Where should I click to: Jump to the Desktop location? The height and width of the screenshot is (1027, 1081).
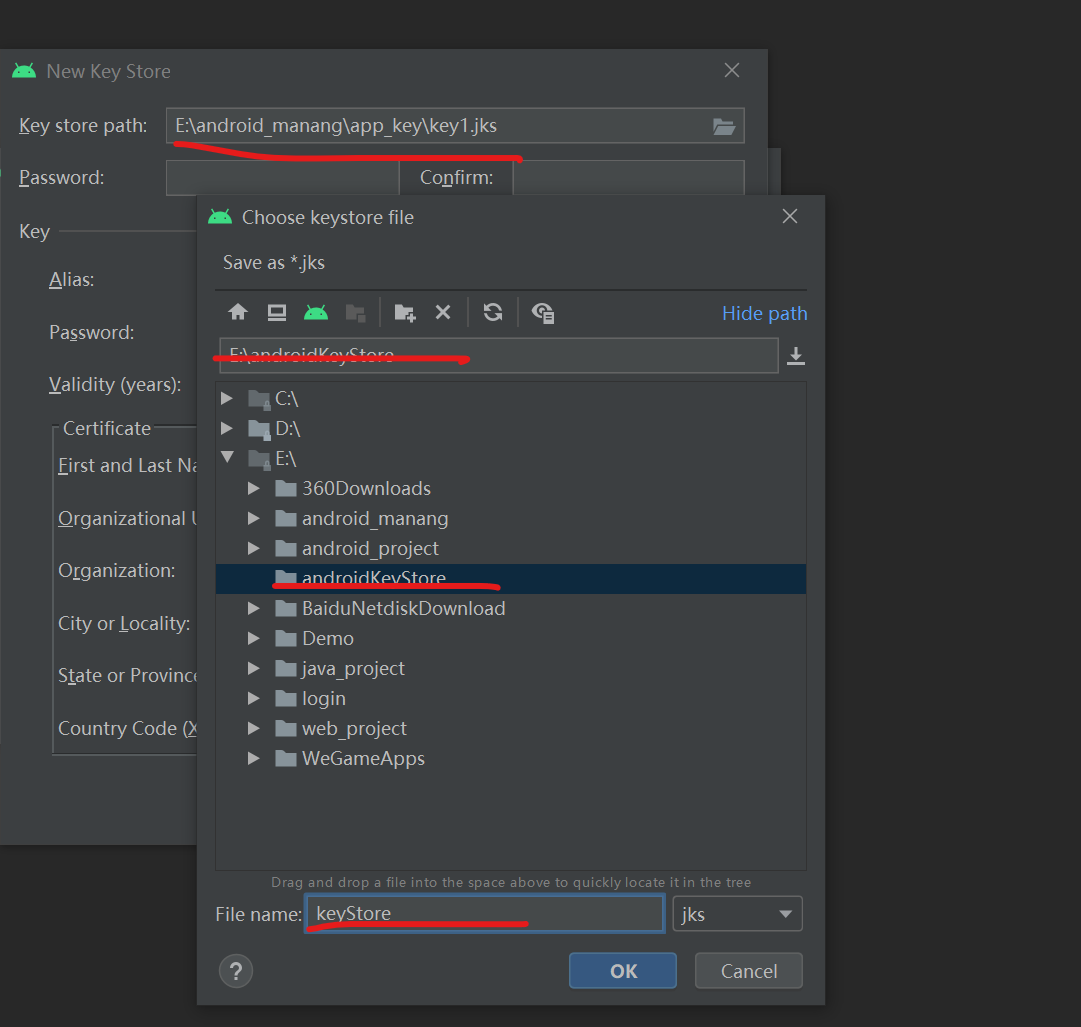coord(276,312)
